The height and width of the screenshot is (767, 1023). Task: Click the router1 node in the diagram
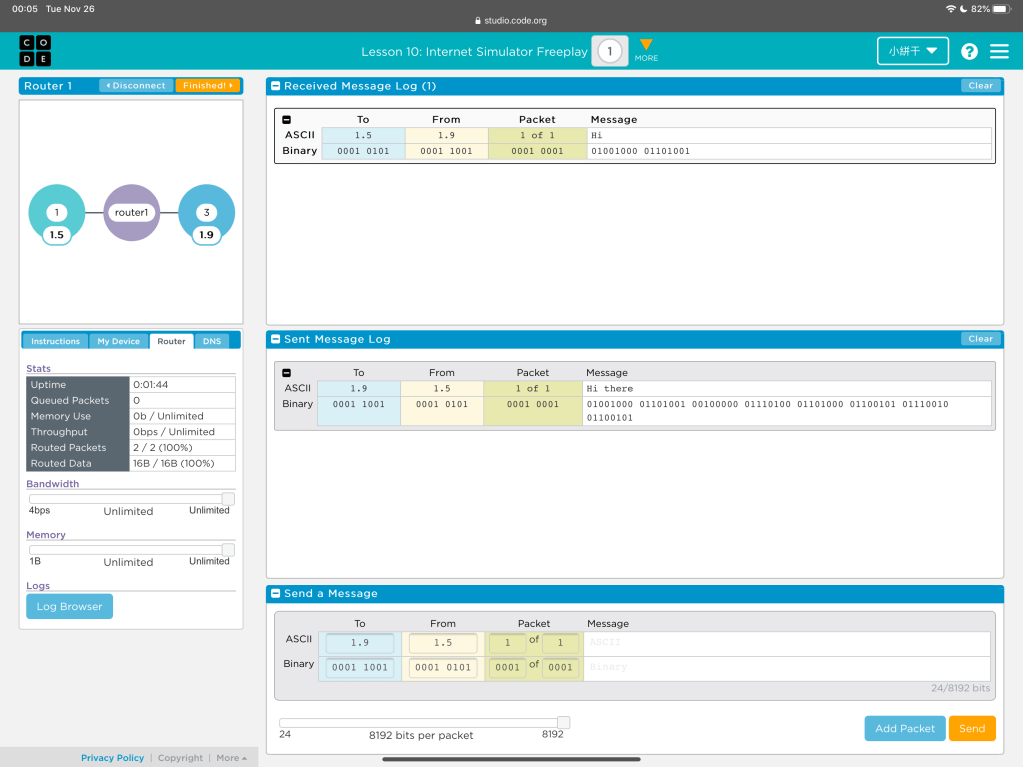[131, 213]
